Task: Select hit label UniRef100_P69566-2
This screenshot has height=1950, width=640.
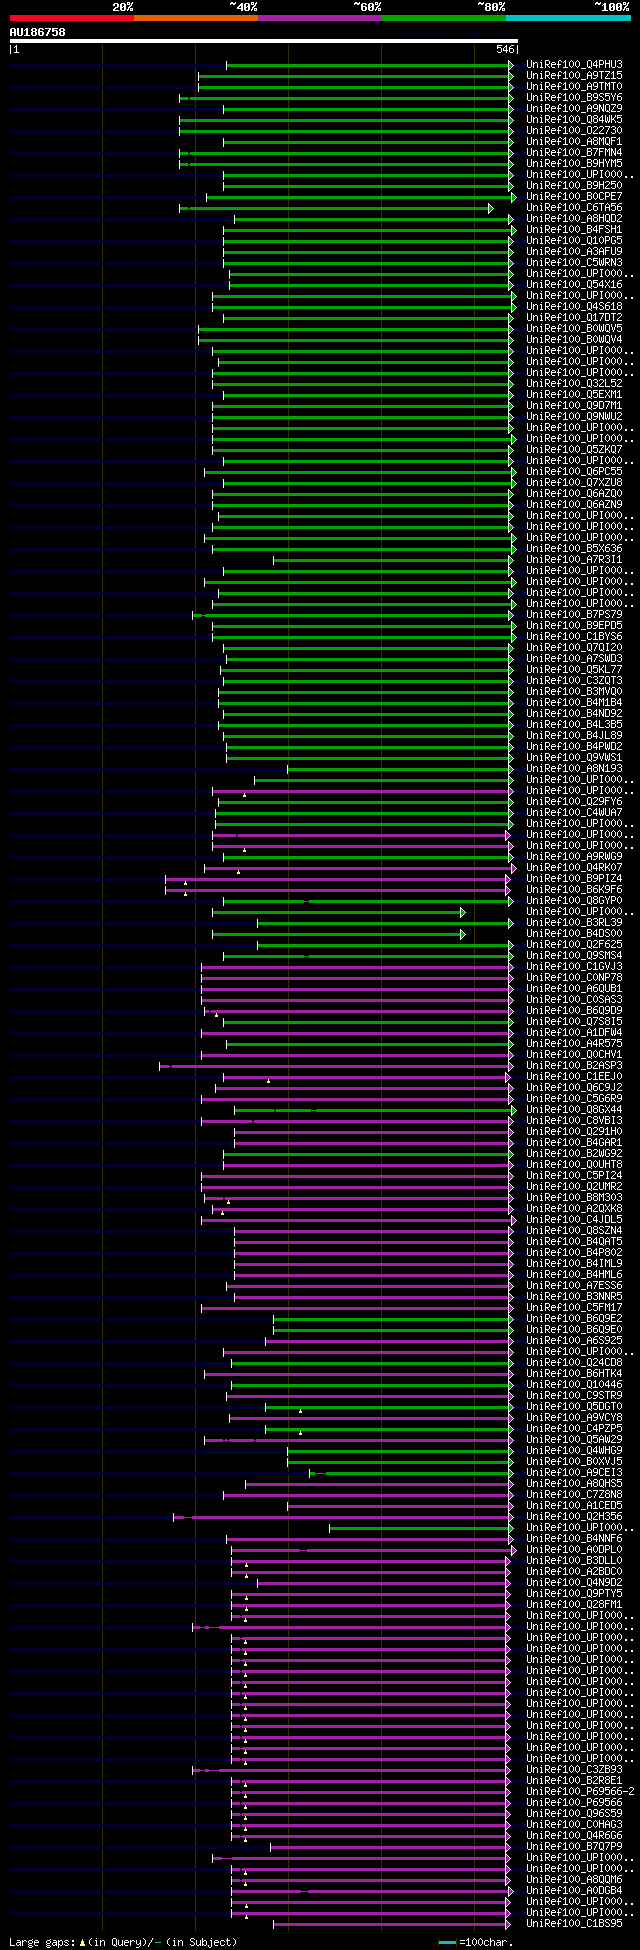Action: pos(580,1792)
